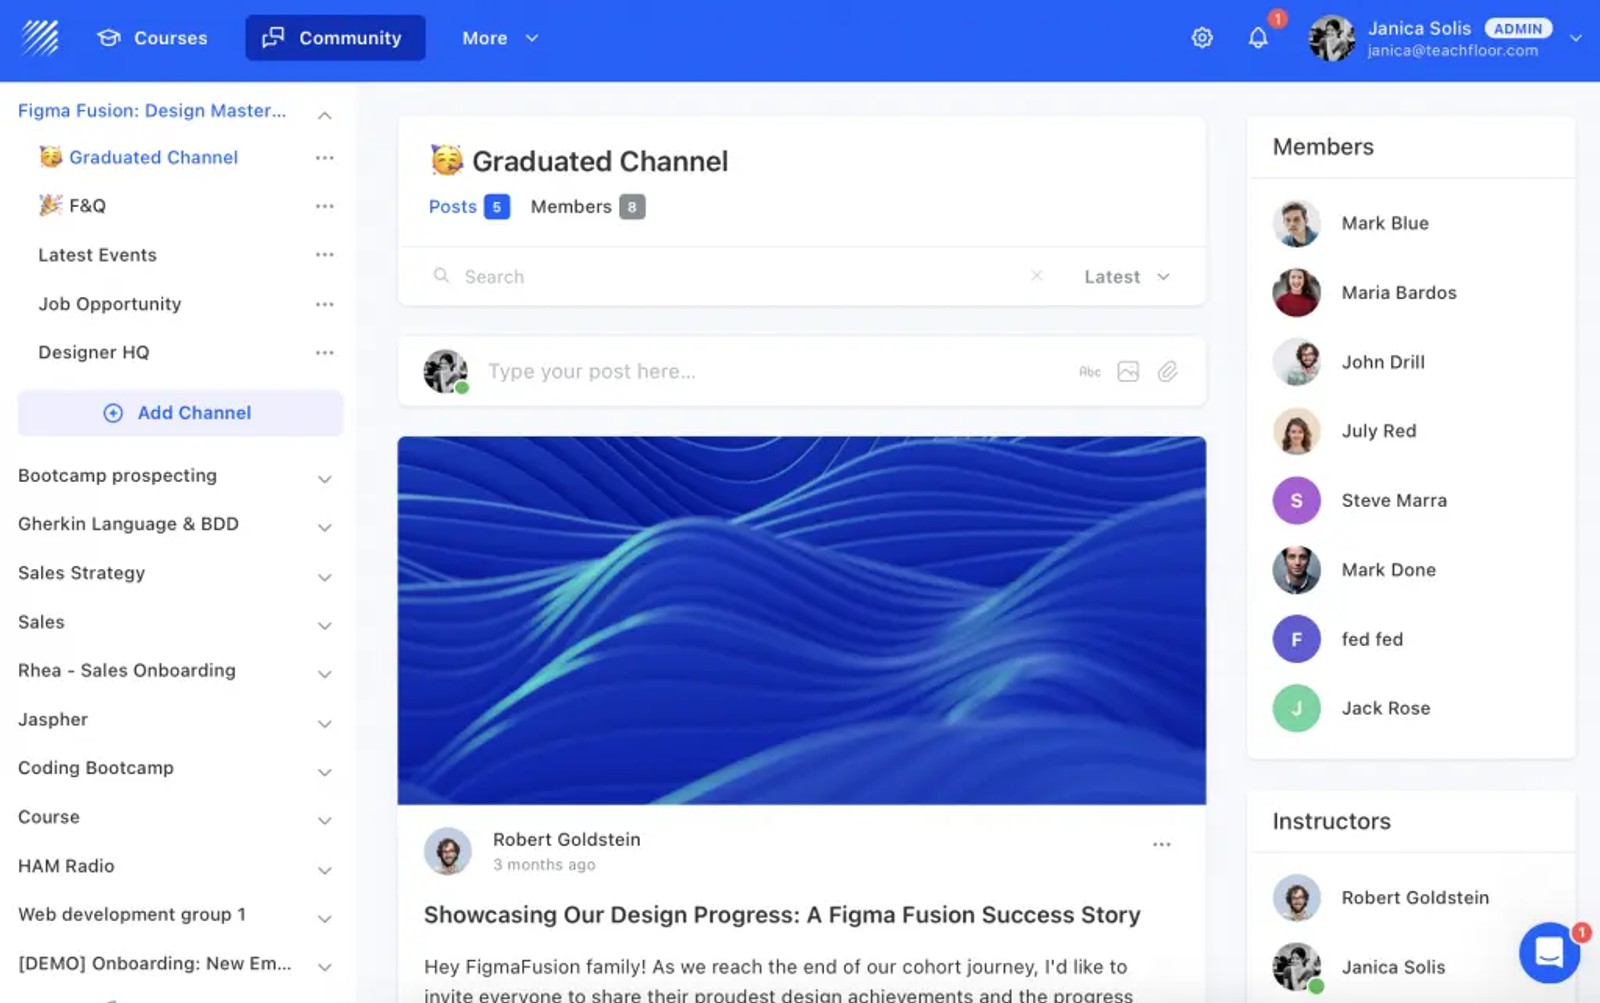
Task: Click the Figma Fusion: Design Master title
Action: point(152,111)
